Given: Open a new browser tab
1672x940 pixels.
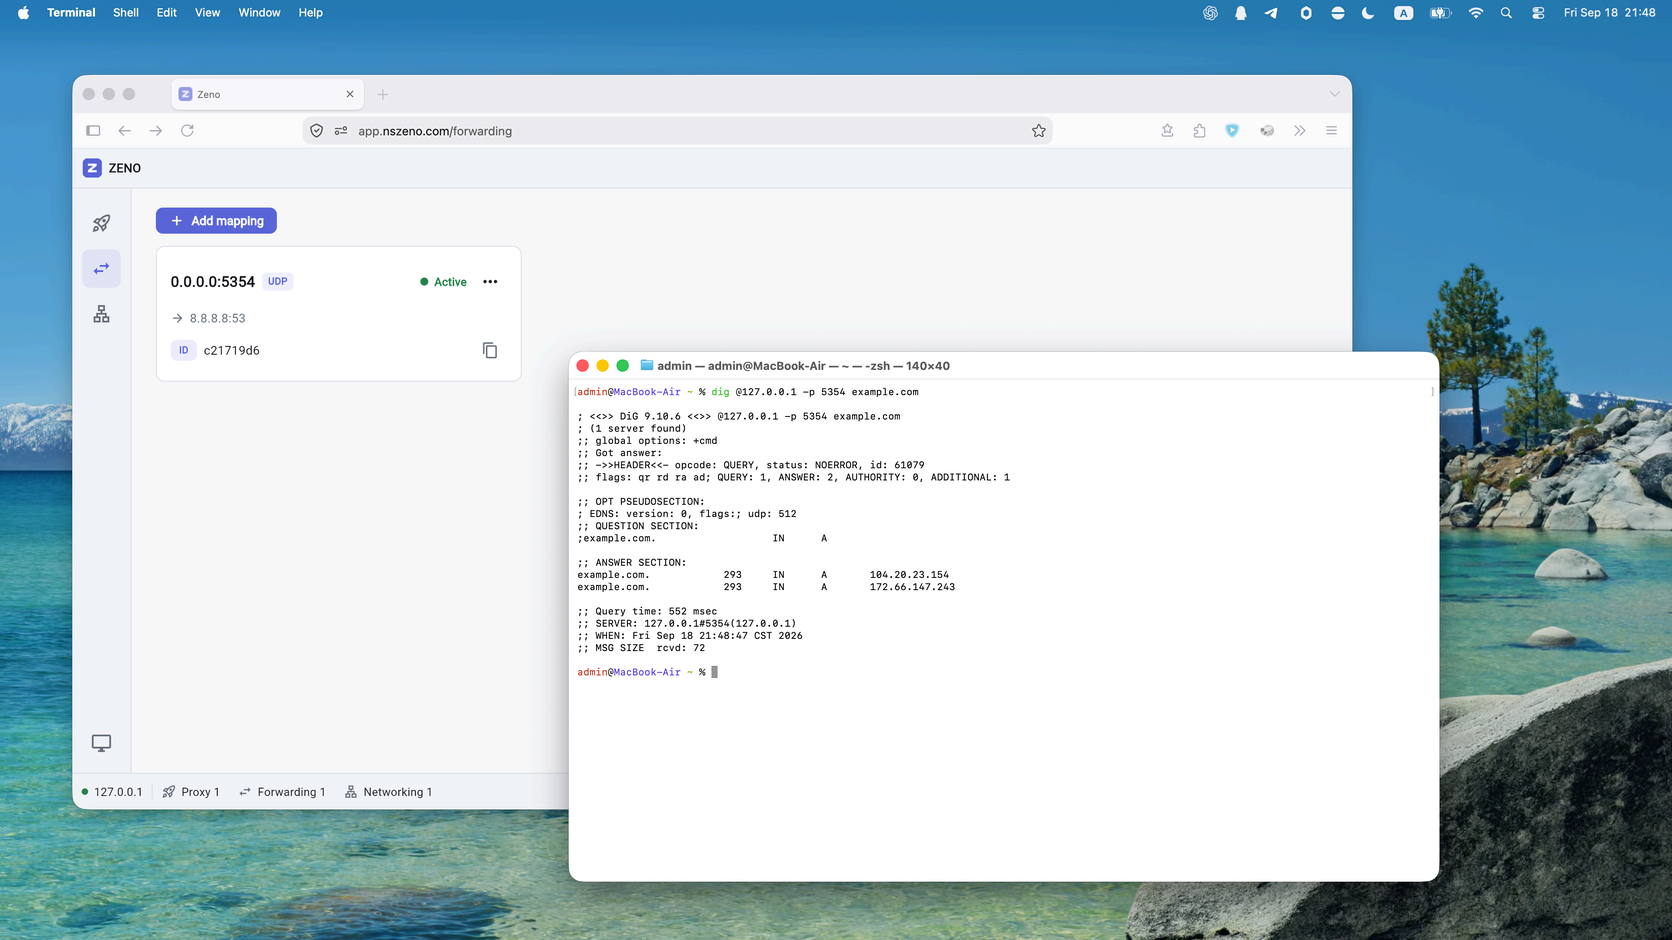Looking at the screenshot, I should click(383, 94).
